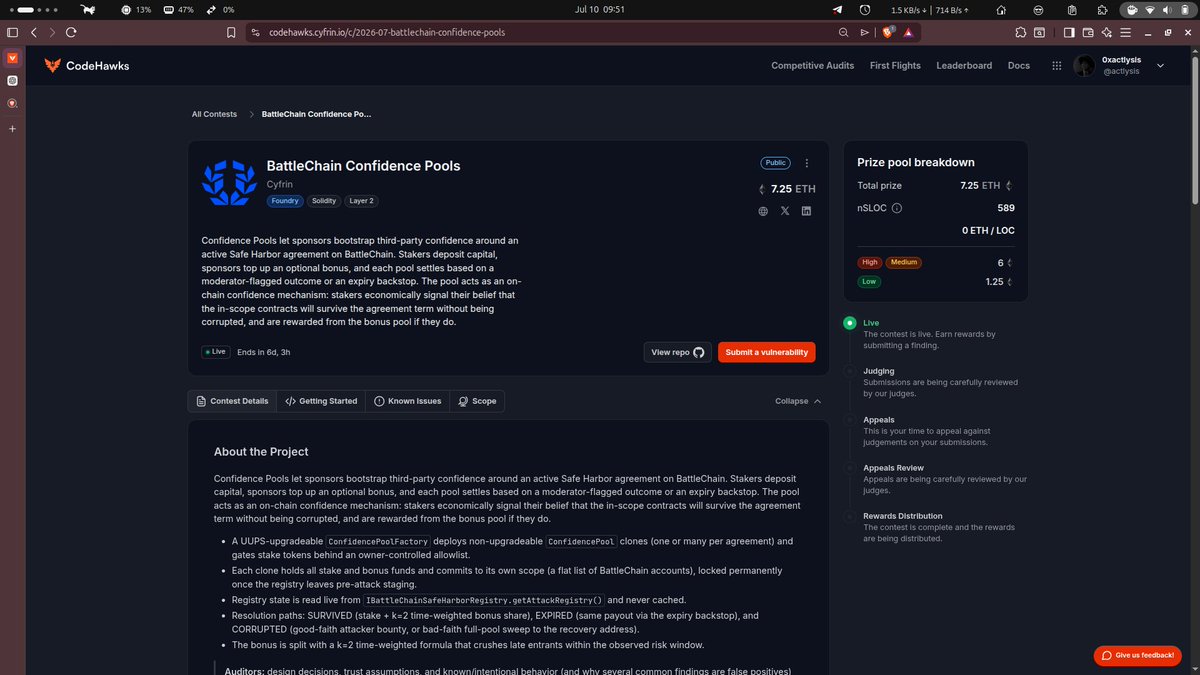Click the CodeHawks logo
This screenshot has width=1200, height=675.
click(x=86, y=65)
